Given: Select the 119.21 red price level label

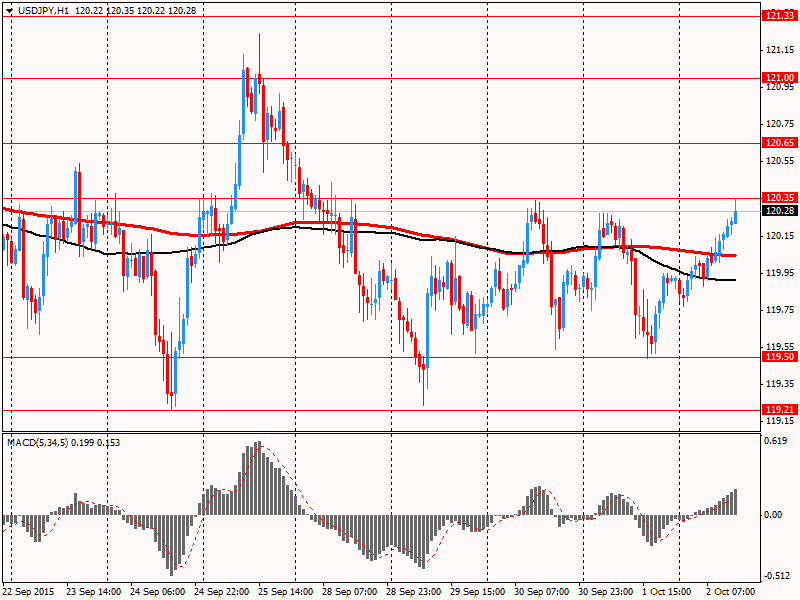Looking at the screenshot, I should [780, 410].
